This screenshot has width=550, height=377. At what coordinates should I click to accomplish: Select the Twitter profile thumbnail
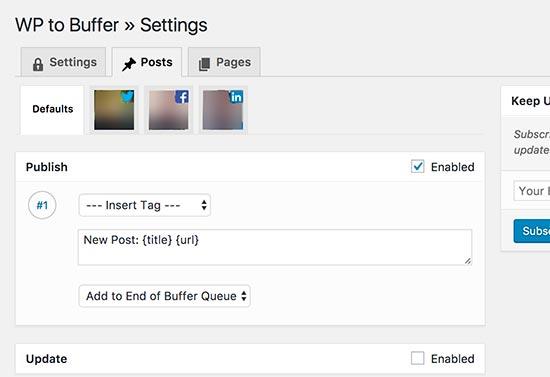(114, 110)
